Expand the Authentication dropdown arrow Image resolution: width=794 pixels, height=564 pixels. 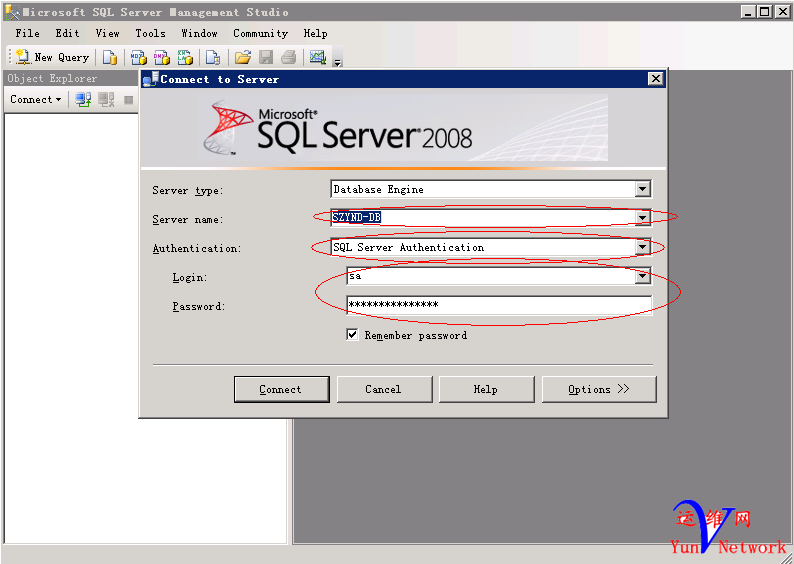pos(642,247)
